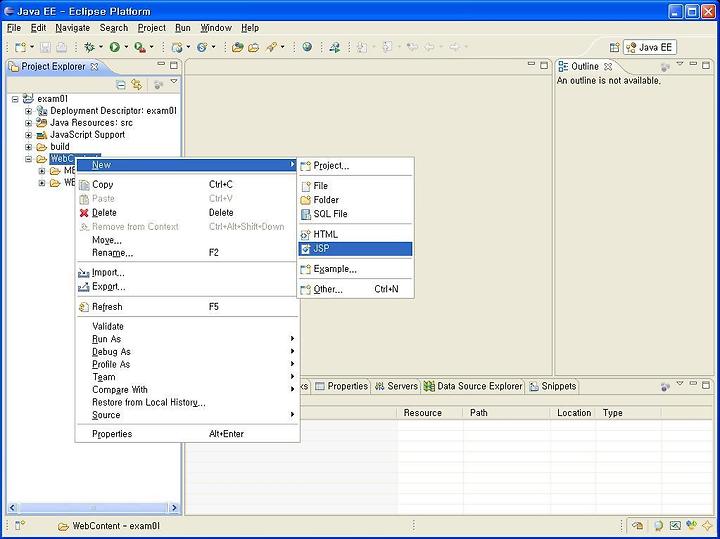
Task: Select Export... in context menu
Action: (x=187, y=287)
